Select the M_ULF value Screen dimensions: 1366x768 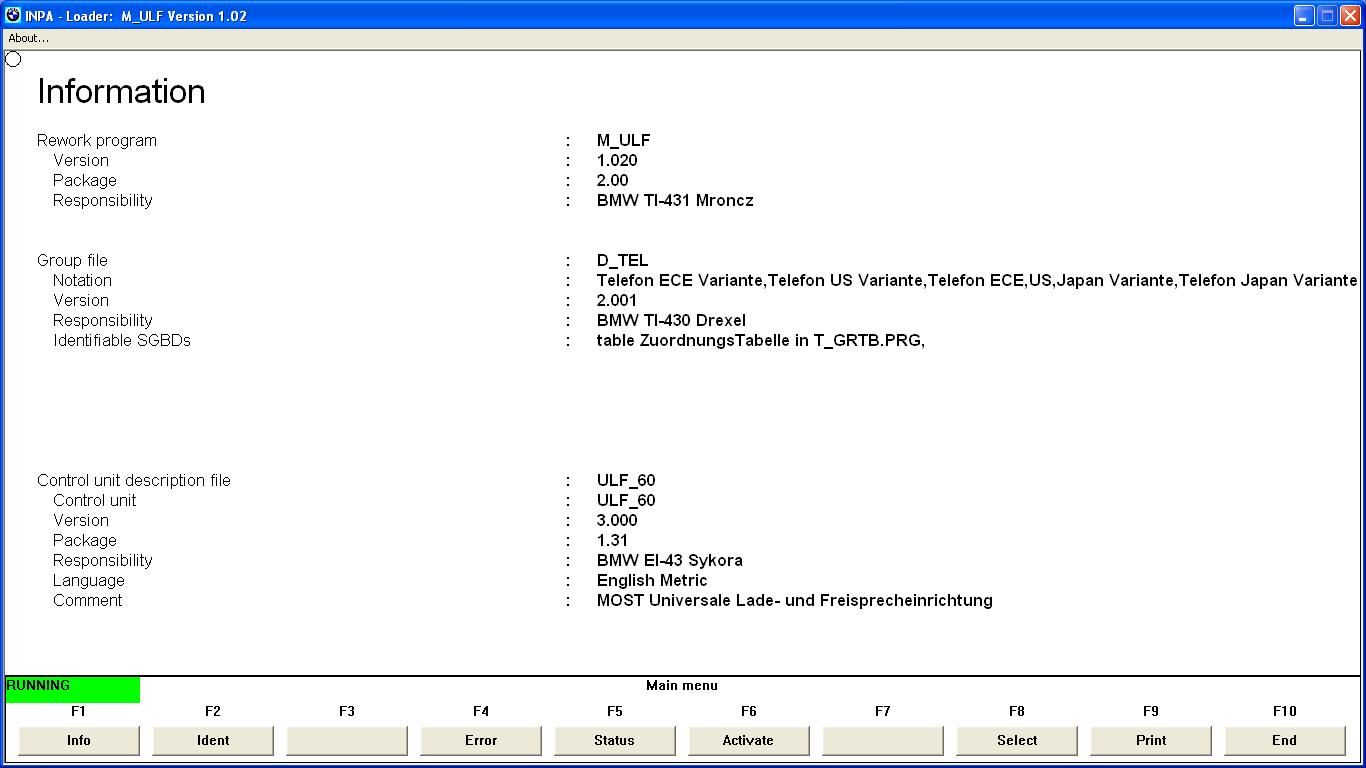pos(624,141)
